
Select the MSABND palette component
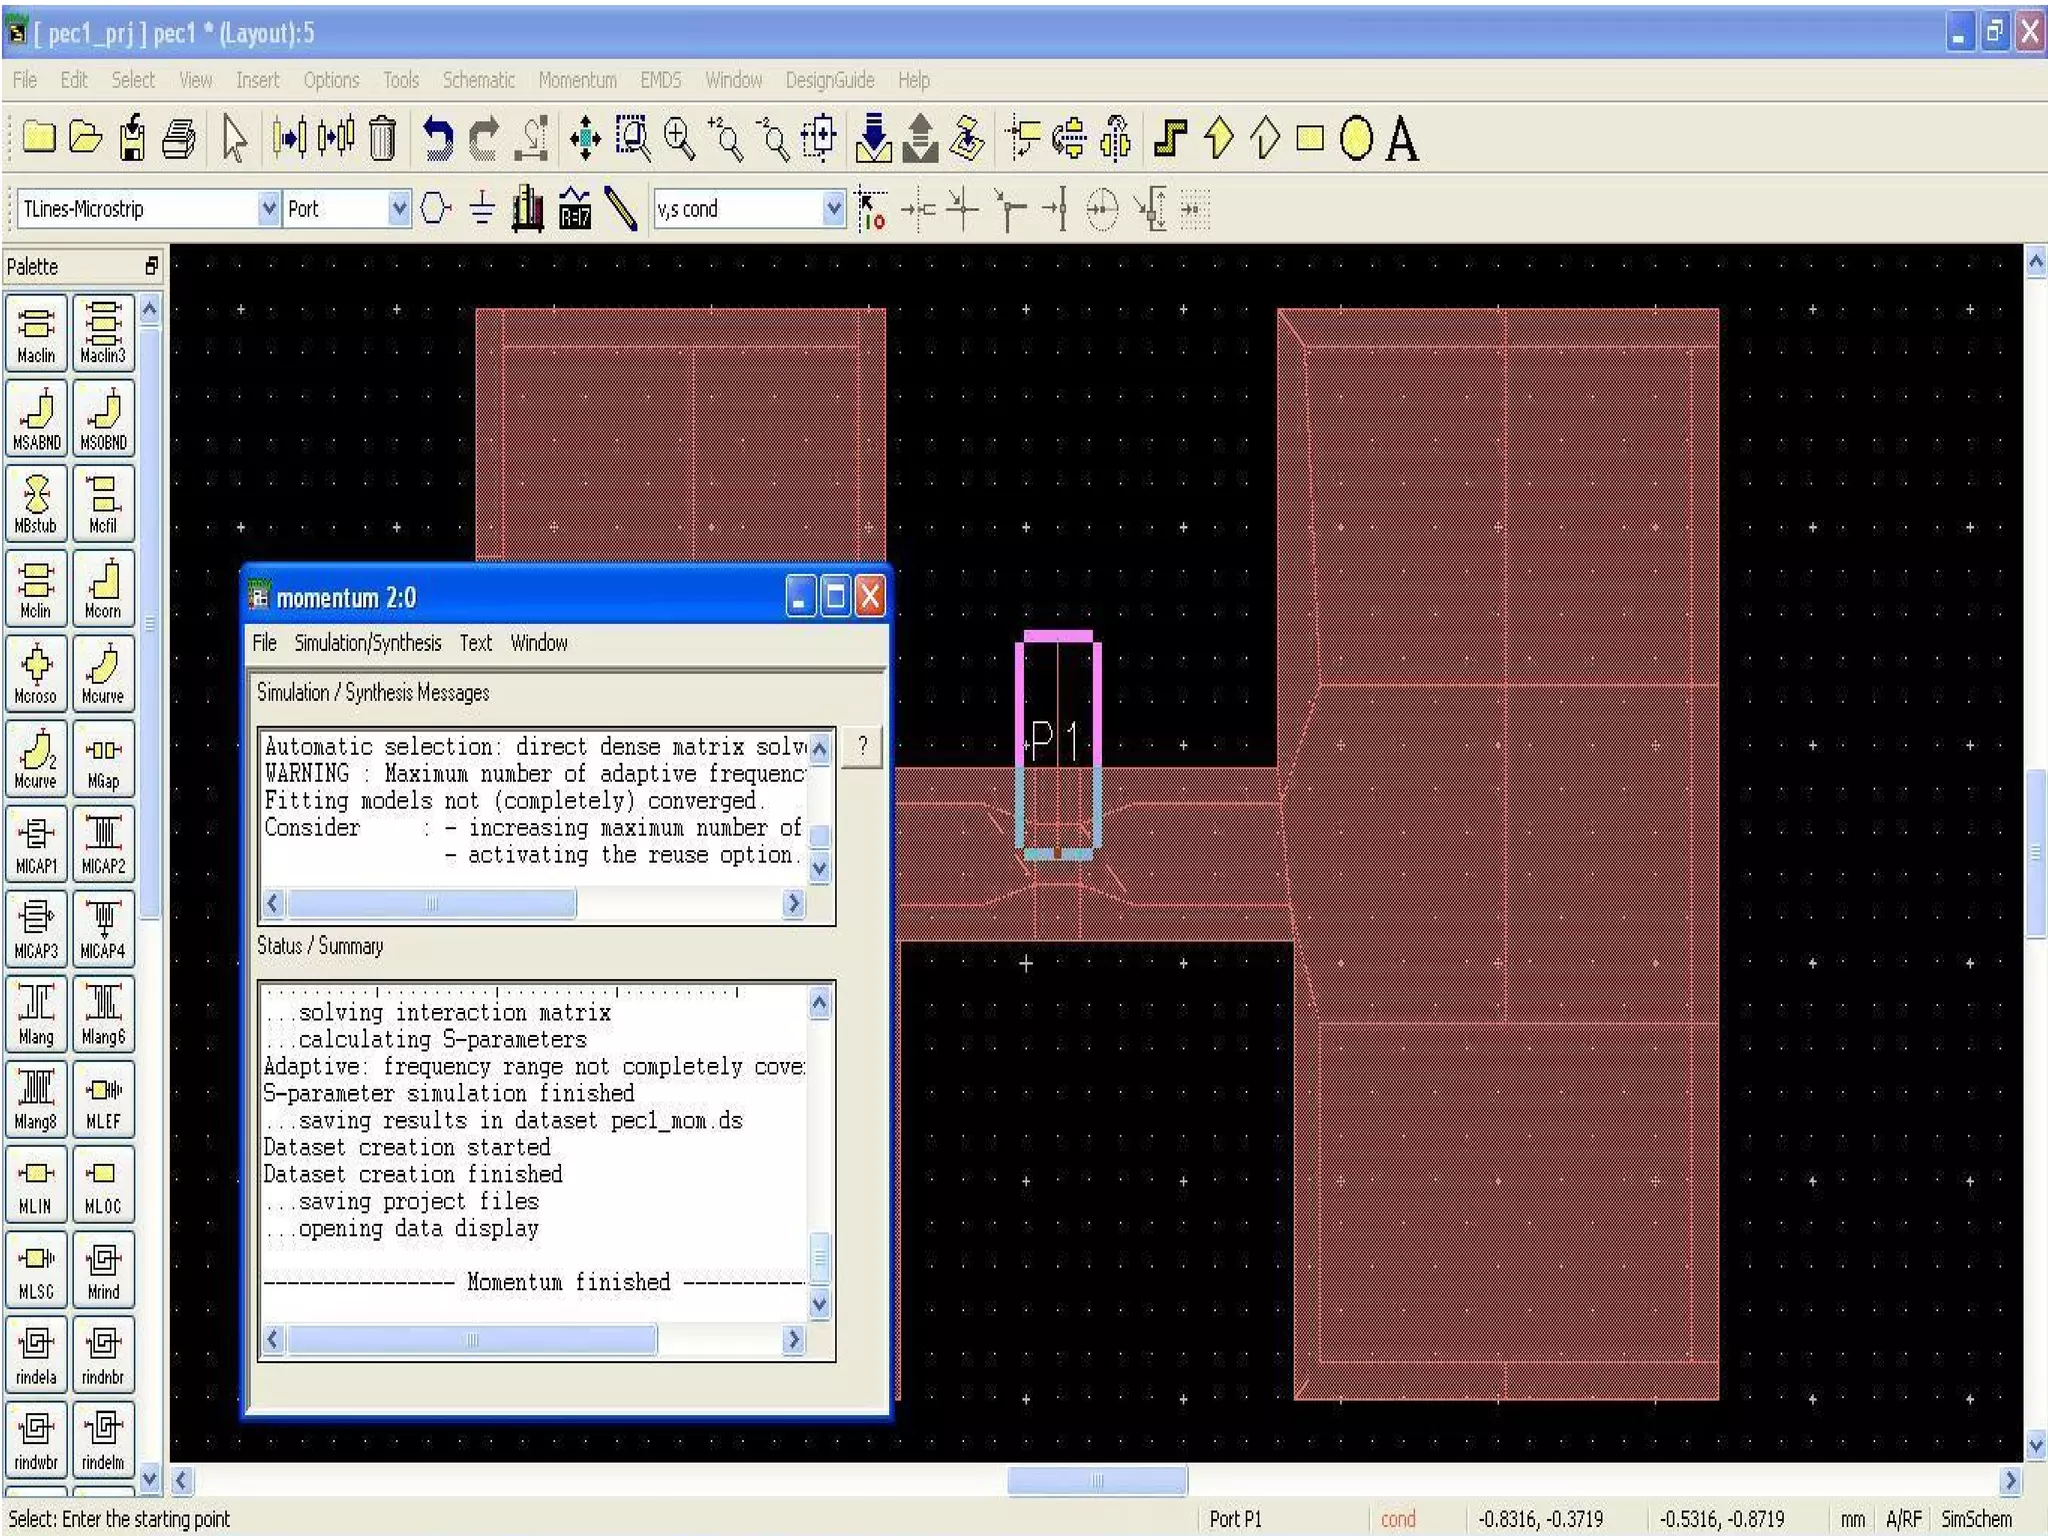(37, 418)
